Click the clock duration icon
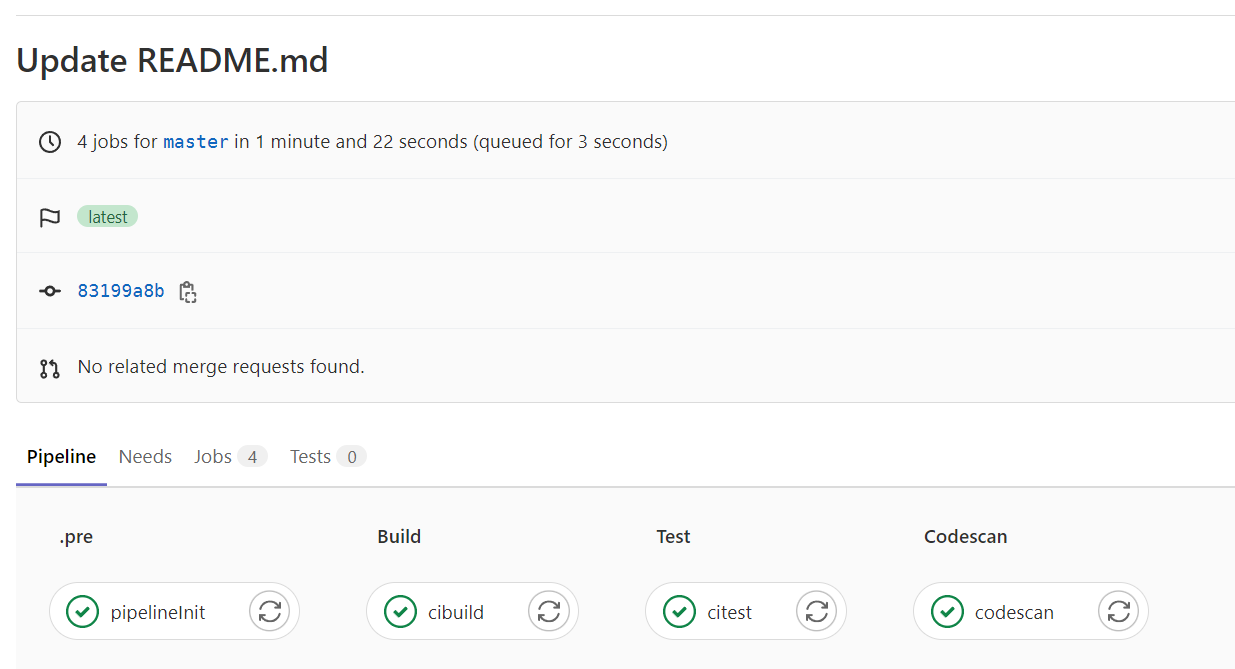 click(x=50, y=142)
